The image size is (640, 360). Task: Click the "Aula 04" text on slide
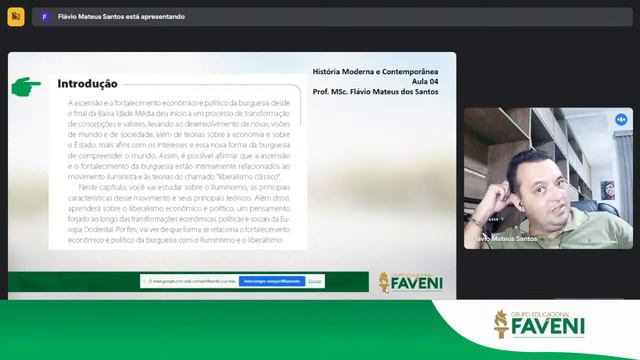[425, 82]
